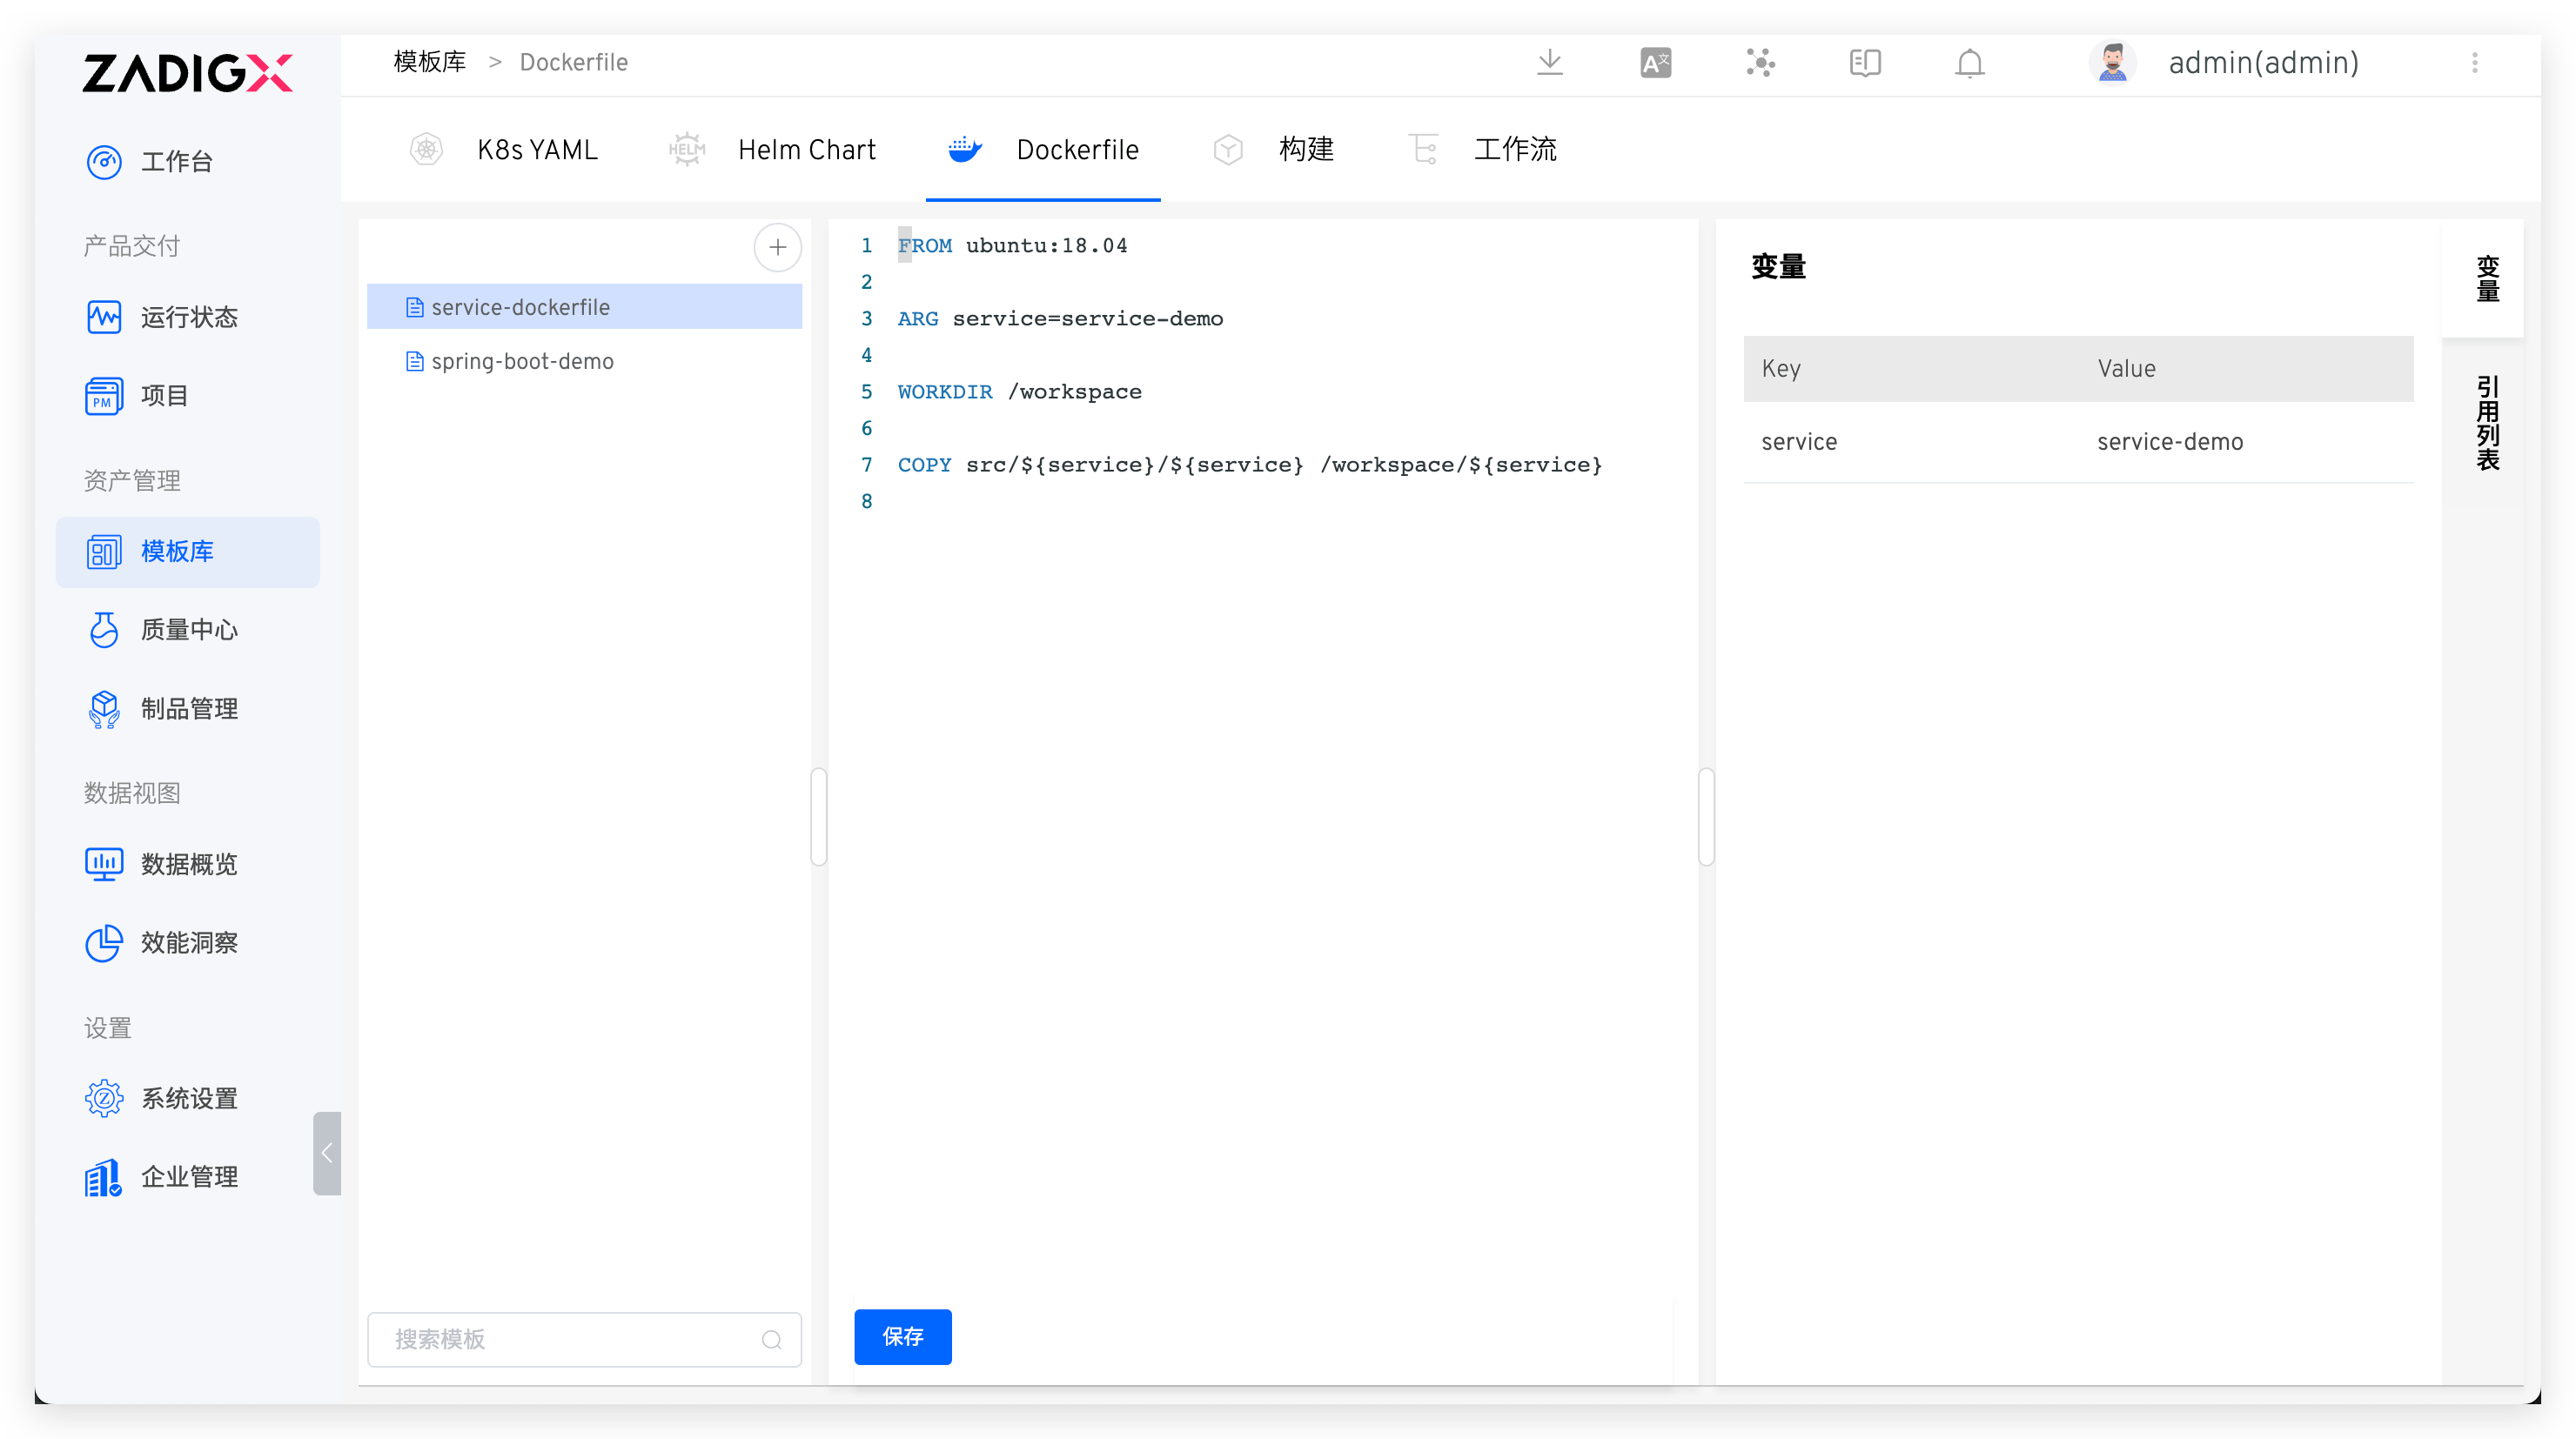Open the documentation book icon
This screenshot has width=2576, height=1439.
pos(1865,62)
